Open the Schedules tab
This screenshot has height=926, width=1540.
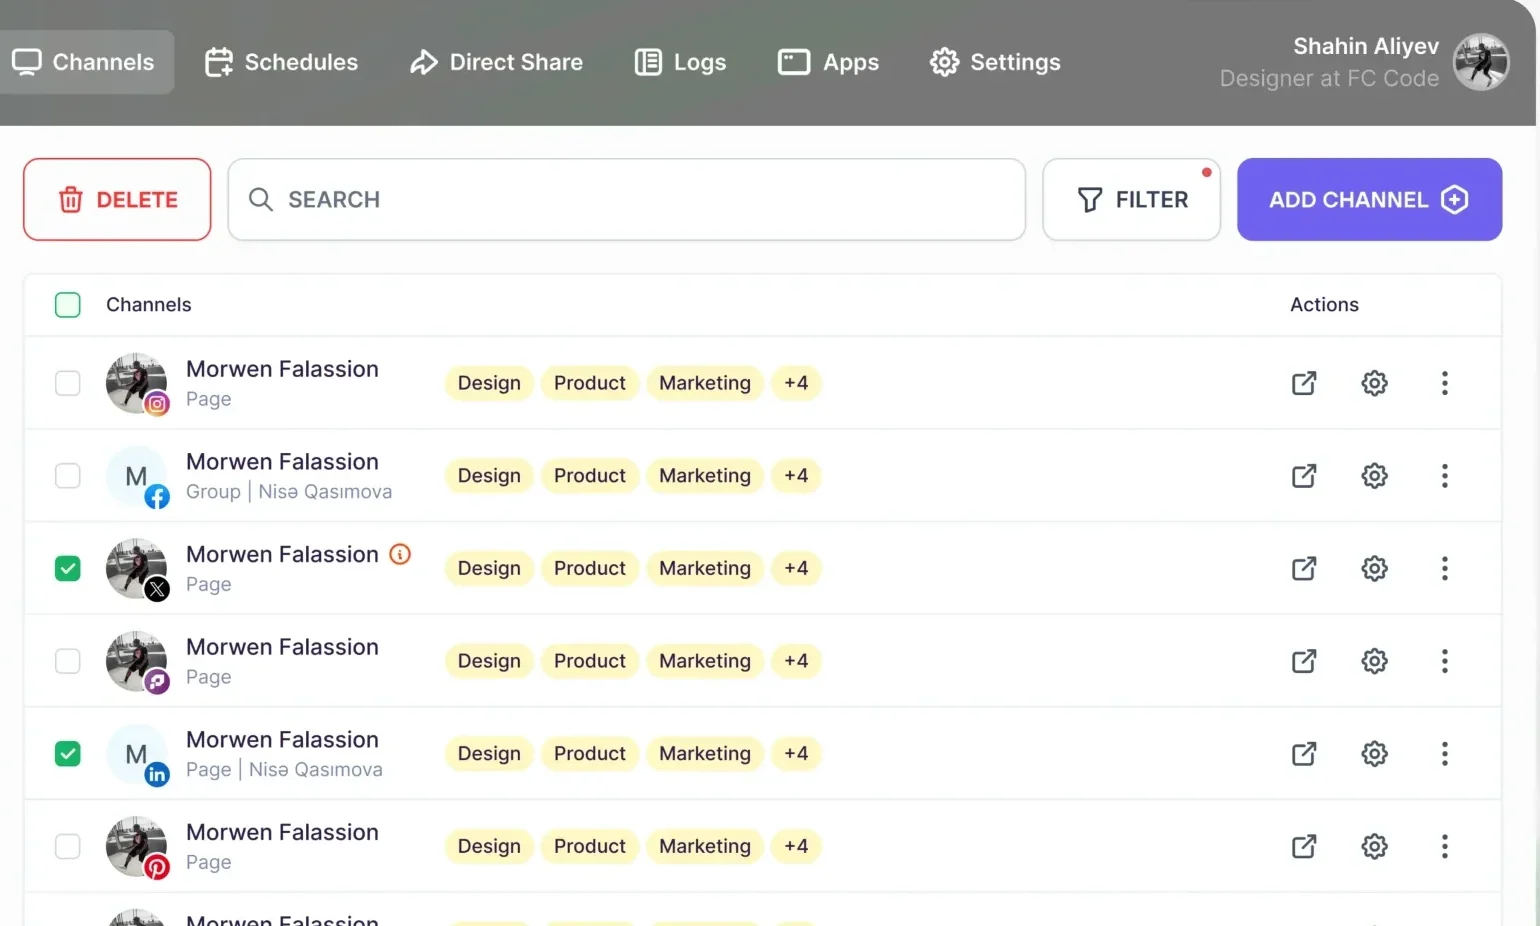pos(281,62)
